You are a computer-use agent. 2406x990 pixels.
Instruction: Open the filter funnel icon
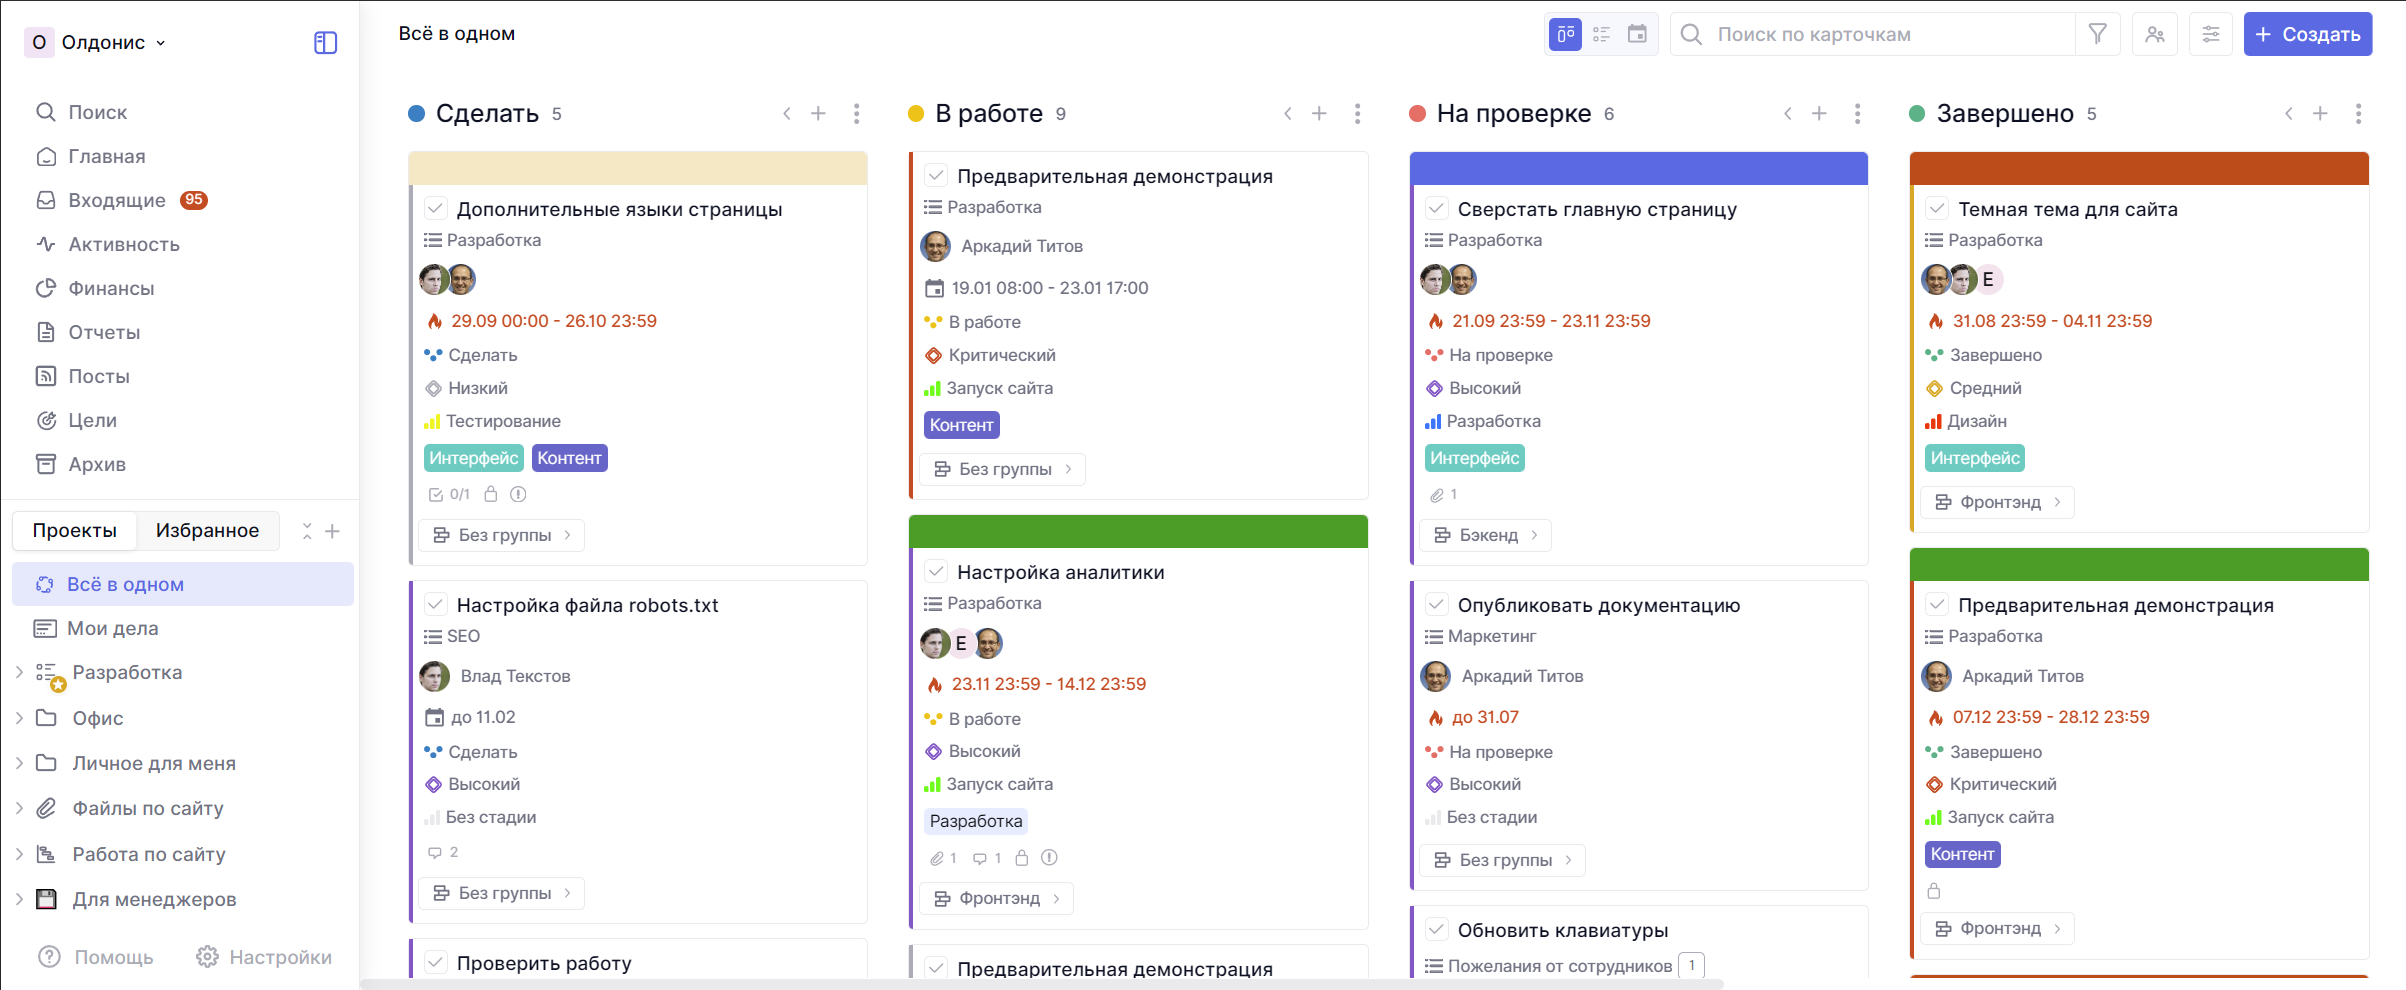pyautogui.click(x=2097, y=34)
